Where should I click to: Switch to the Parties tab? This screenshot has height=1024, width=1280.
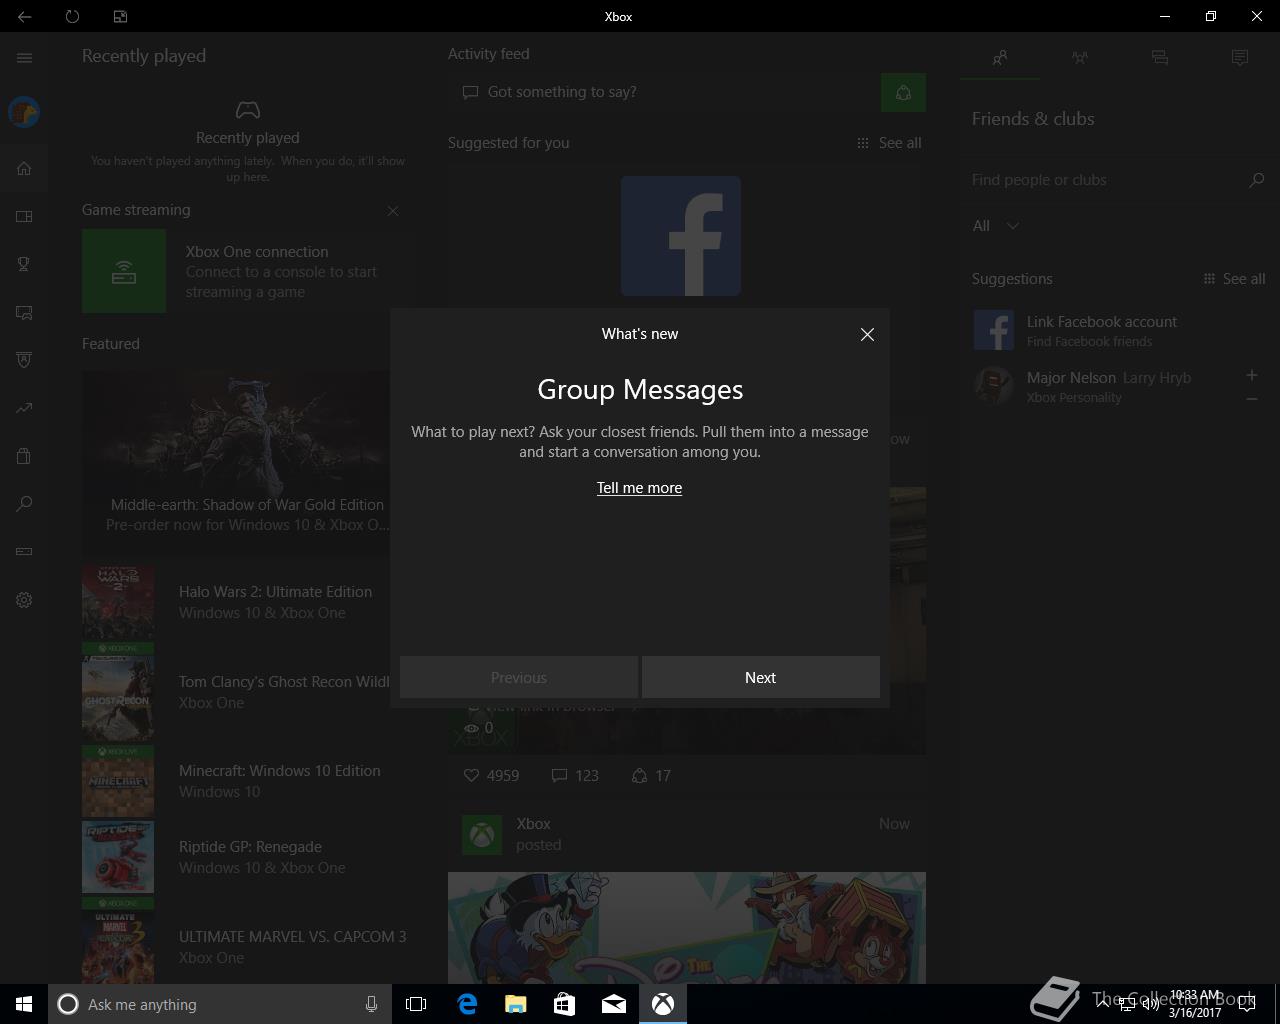click(x=1080, y=58)
